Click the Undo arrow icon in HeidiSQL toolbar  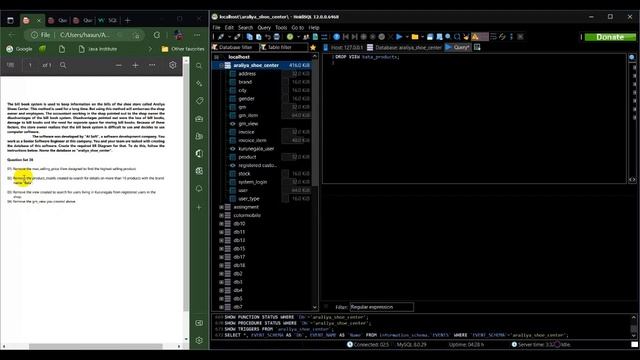pyautogui.click(x=268, y=37)
